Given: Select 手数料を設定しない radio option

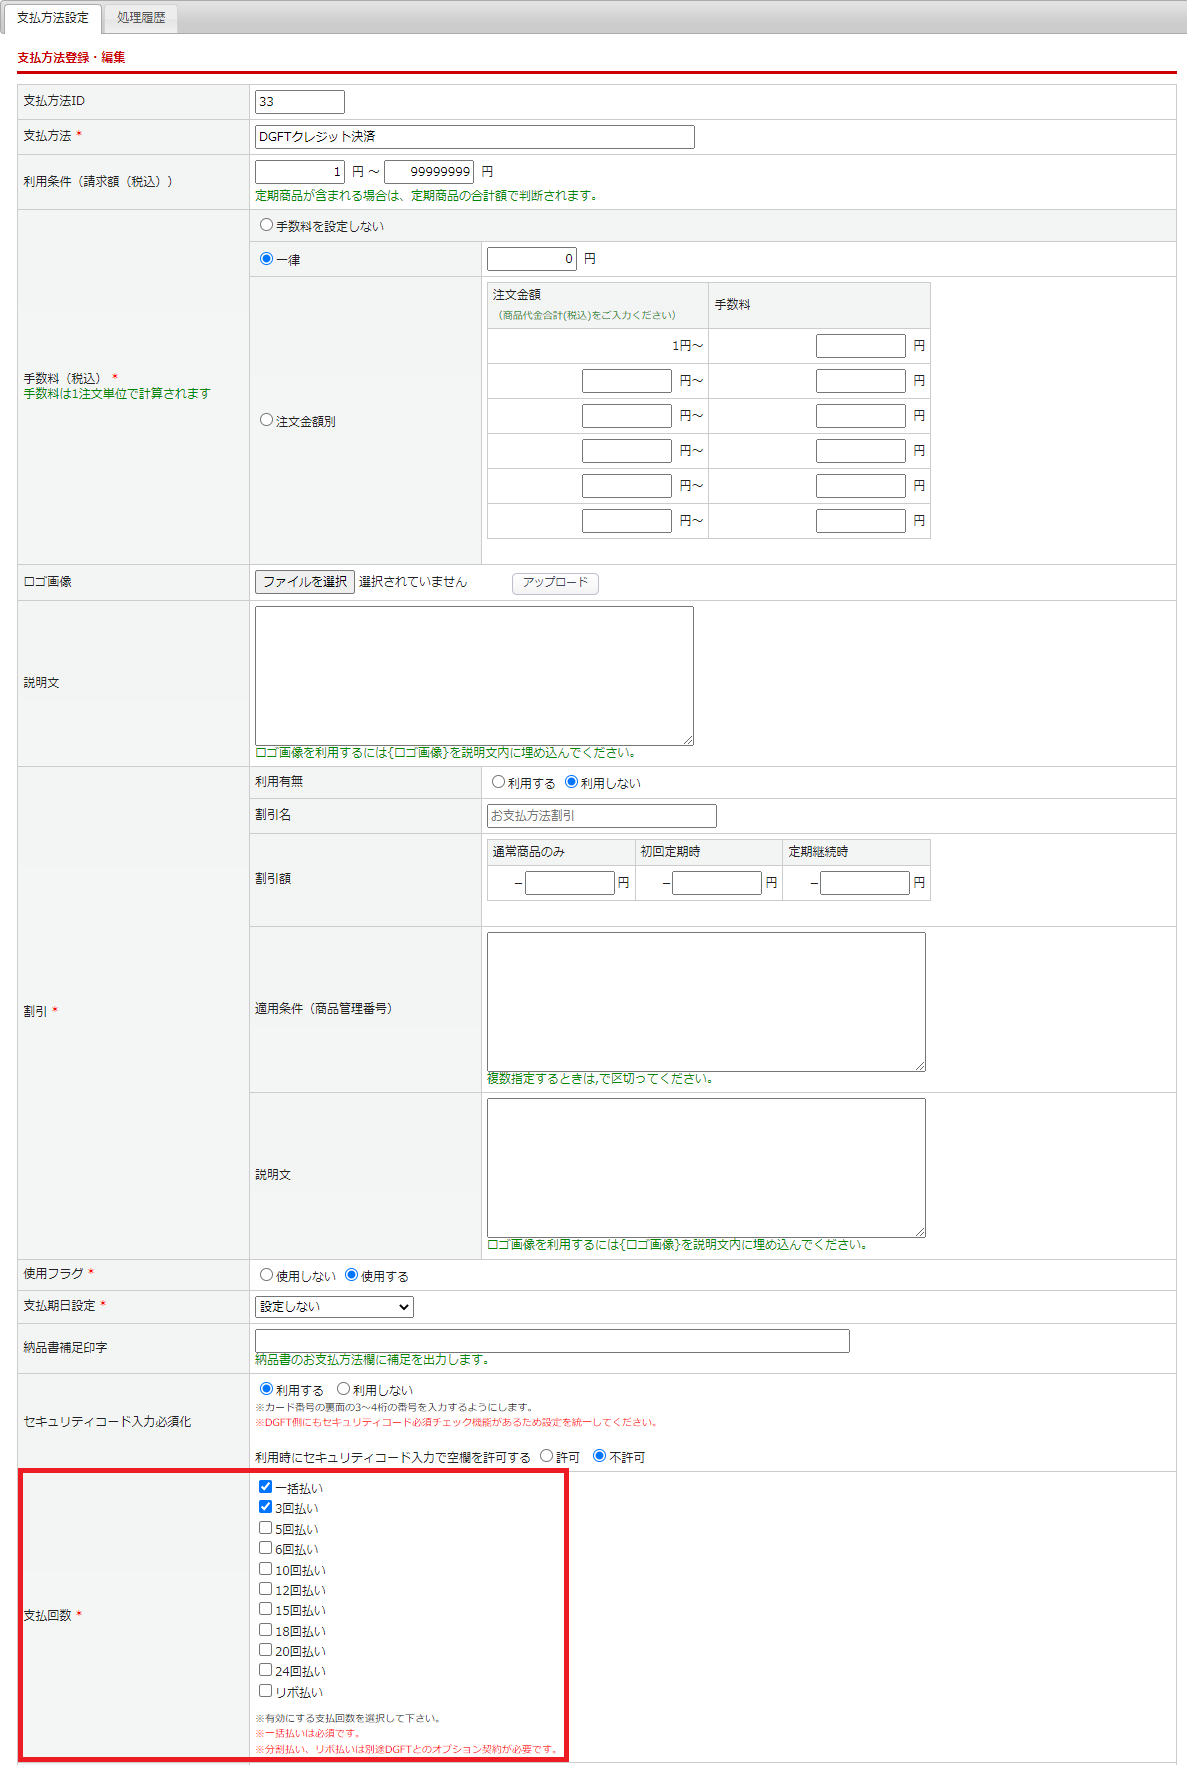Looking at the screenshot, I should pos(267,226).
